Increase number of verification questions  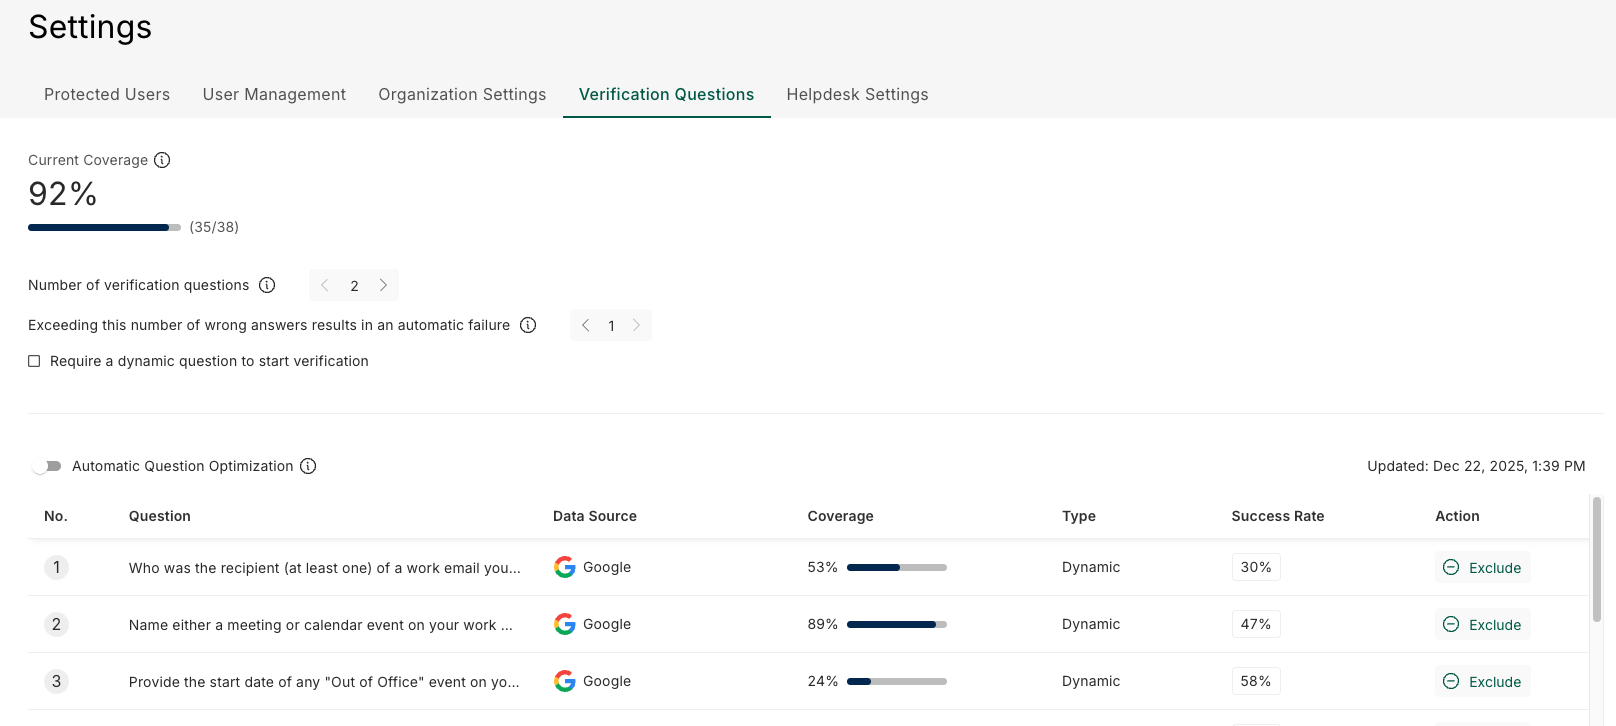pos(383,285)
